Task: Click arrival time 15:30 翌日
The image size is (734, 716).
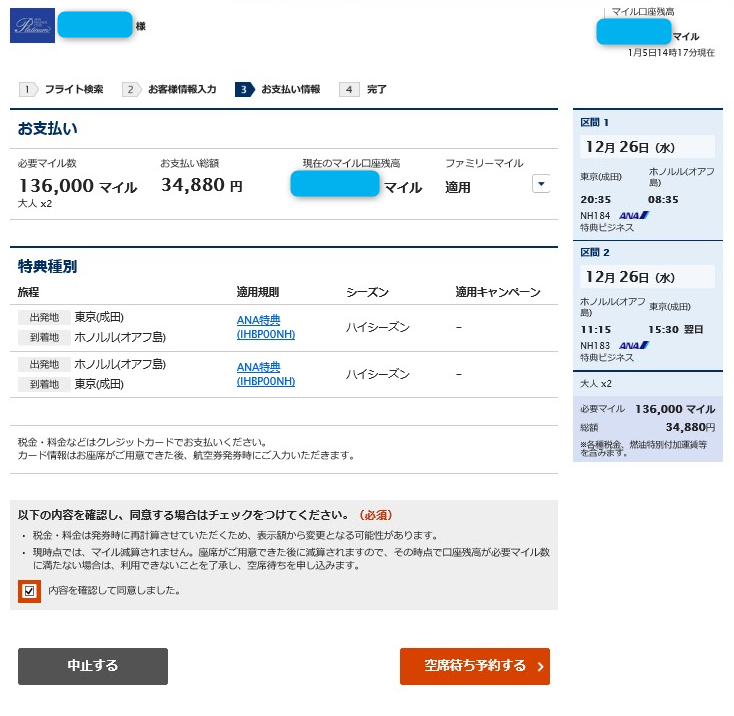Action: pyautogui.click(x=675, y=329)
